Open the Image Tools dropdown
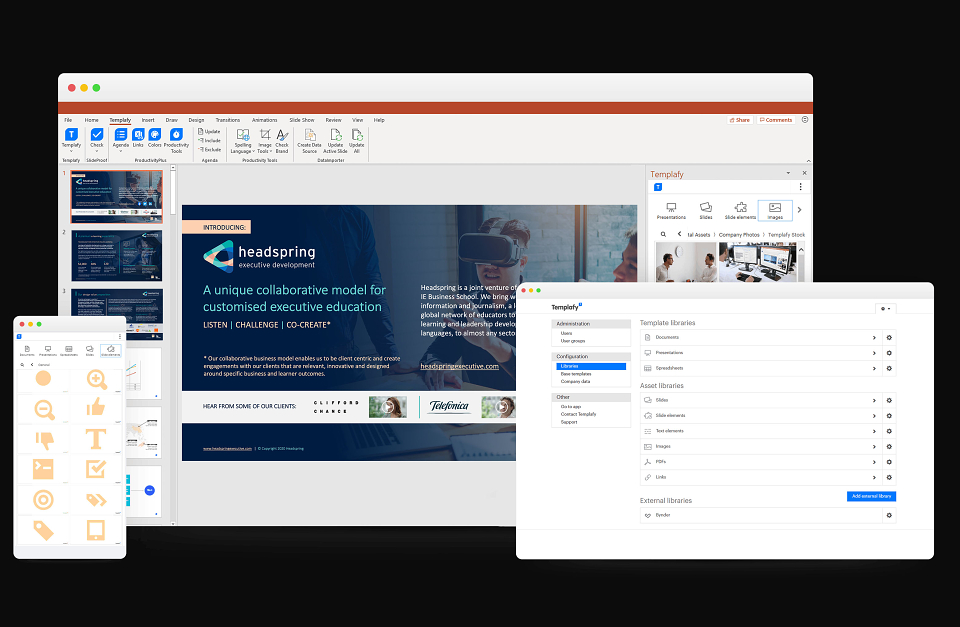Viewport: 960px width, 627px height. coord(264,141)
